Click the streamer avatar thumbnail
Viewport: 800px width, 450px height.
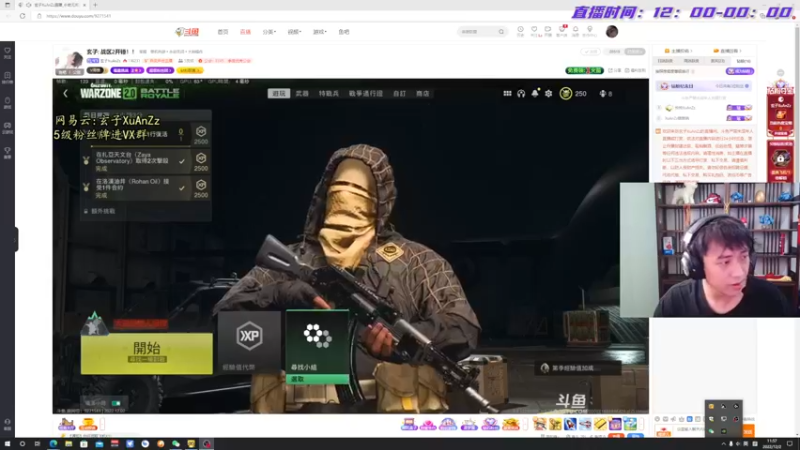click(69, 63)
